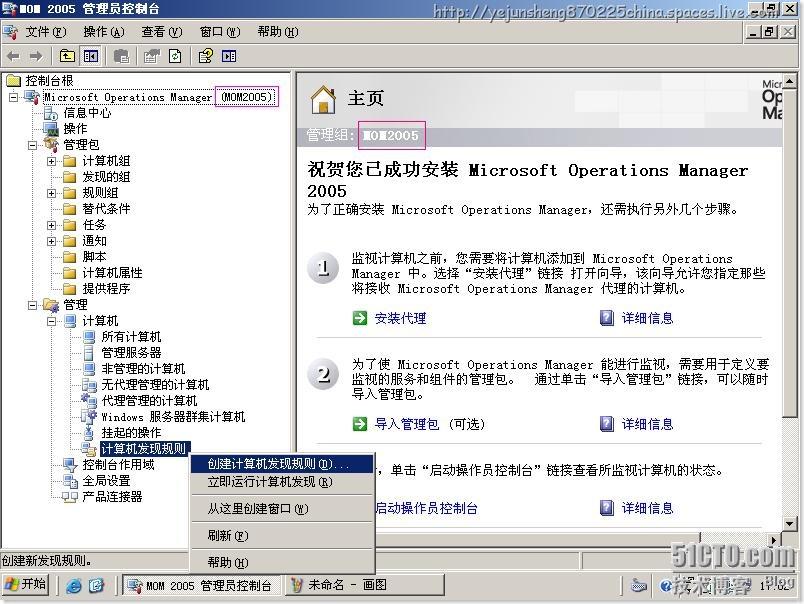Click 详细信息 link for step 1
804x604 pixels.
647,318
